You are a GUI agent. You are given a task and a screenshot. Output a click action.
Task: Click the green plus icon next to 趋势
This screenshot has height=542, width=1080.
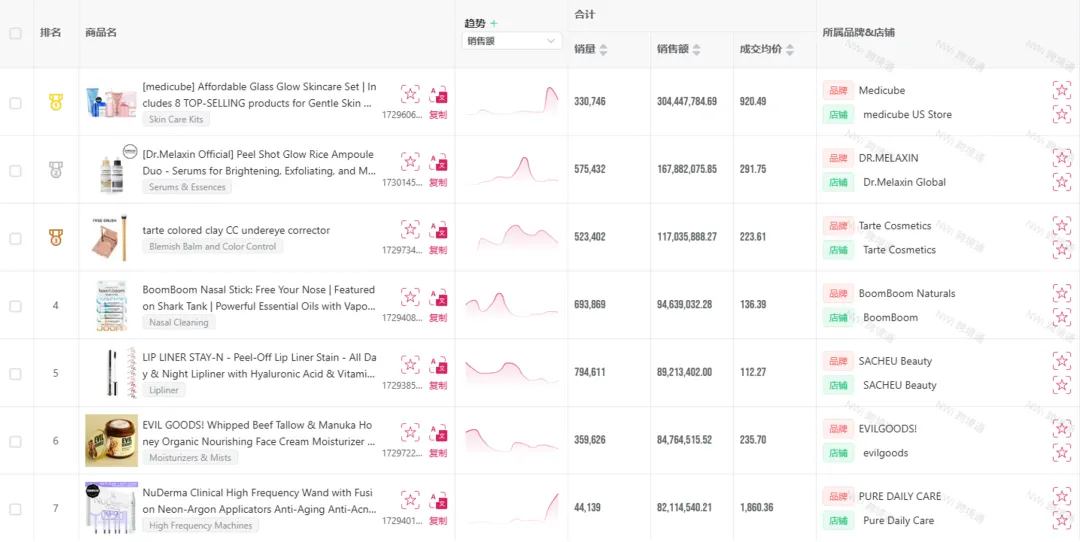coord(494,23)
